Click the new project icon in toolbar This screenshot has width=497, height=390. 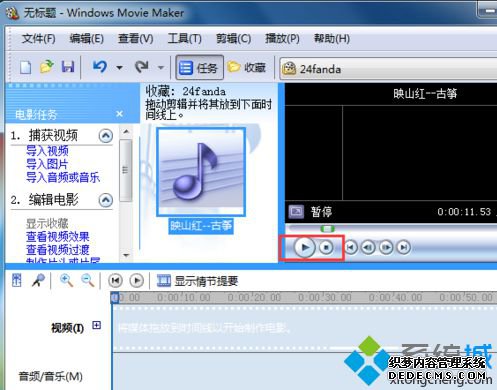[x=25, y=67]
